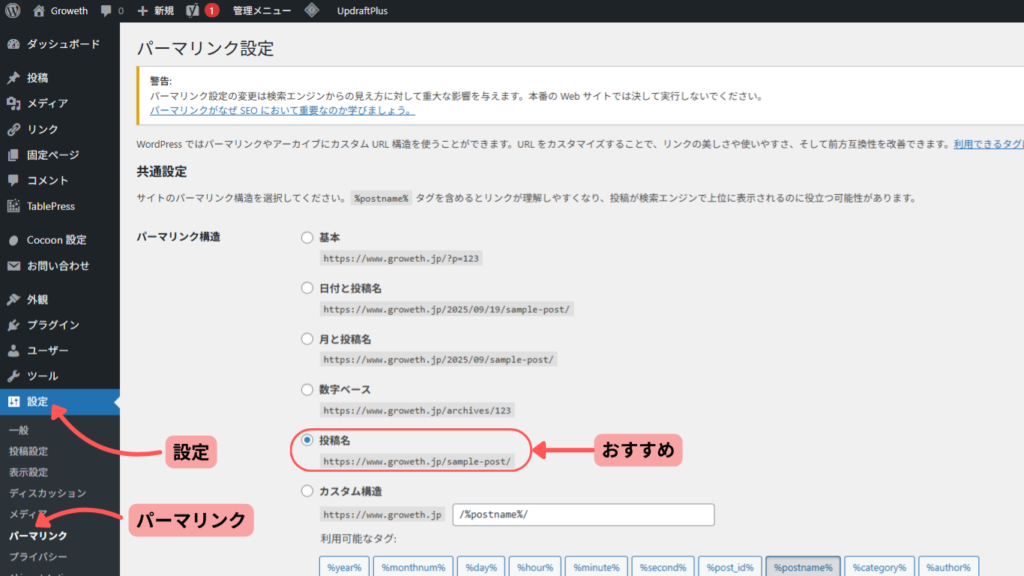The width and height of the screenshot is (1024, 576).
Task: Select the 基本 permalink radio button
Action: tap(307, 238)
